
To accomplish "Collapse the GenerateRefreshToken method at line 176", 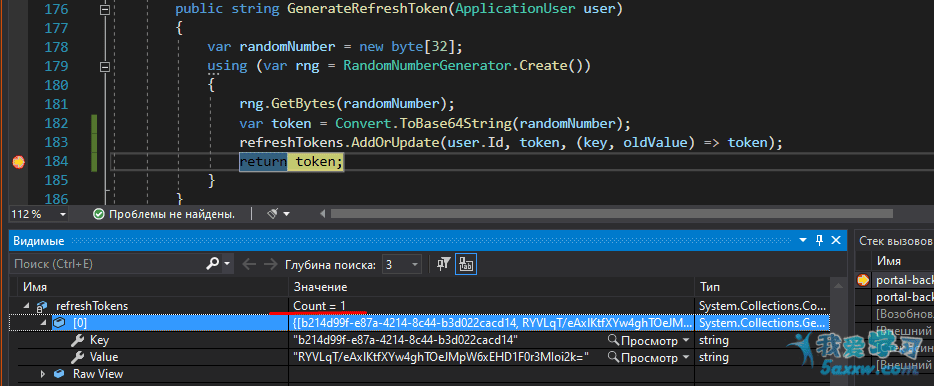I will coord(105,10).
